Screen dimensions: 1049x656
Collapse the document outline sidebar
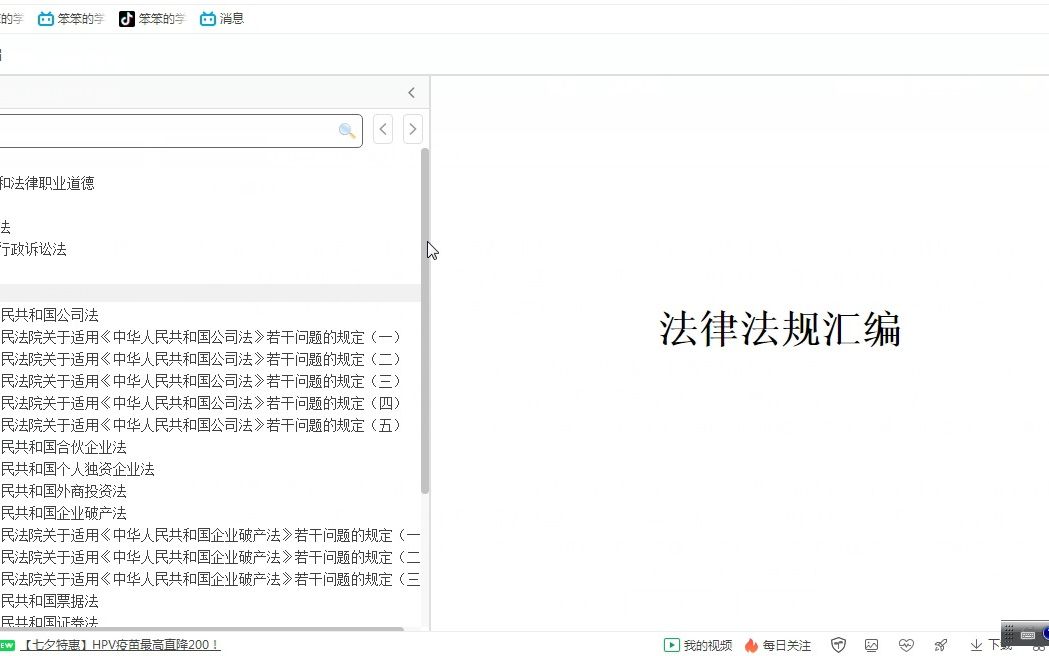(411, 92)
